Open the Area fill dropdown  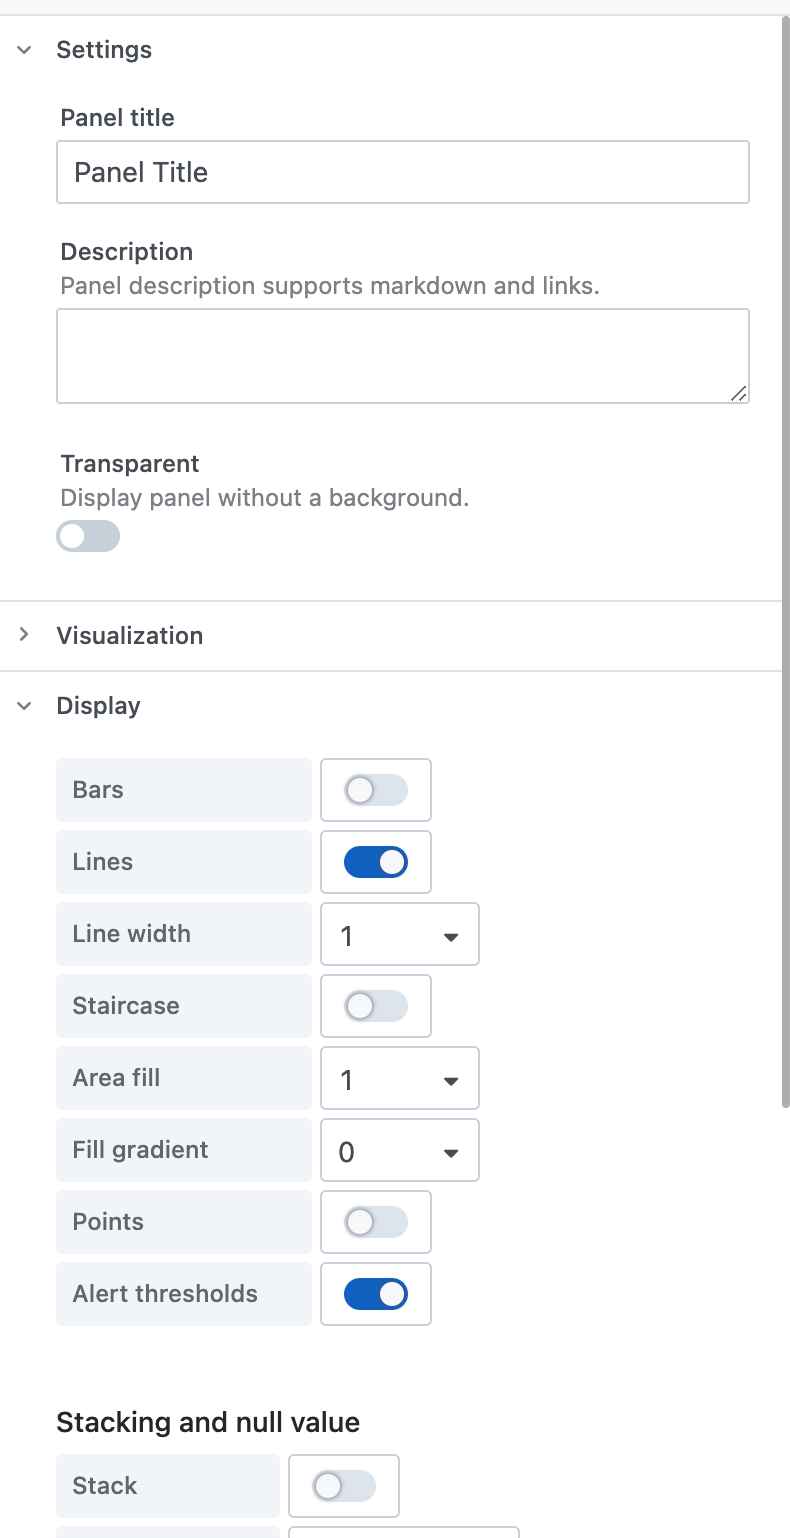click(400, 1078)
